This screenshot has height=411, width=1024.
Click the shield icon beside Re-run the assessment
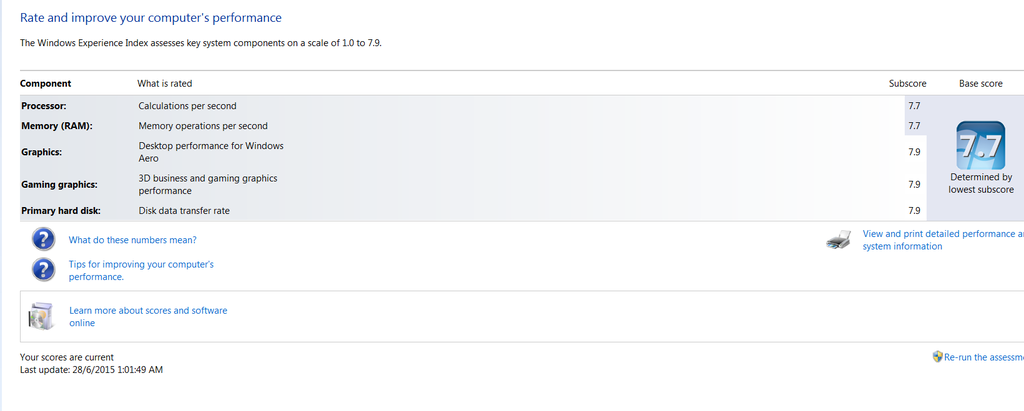pyautogui.click(x=937, y=356)
